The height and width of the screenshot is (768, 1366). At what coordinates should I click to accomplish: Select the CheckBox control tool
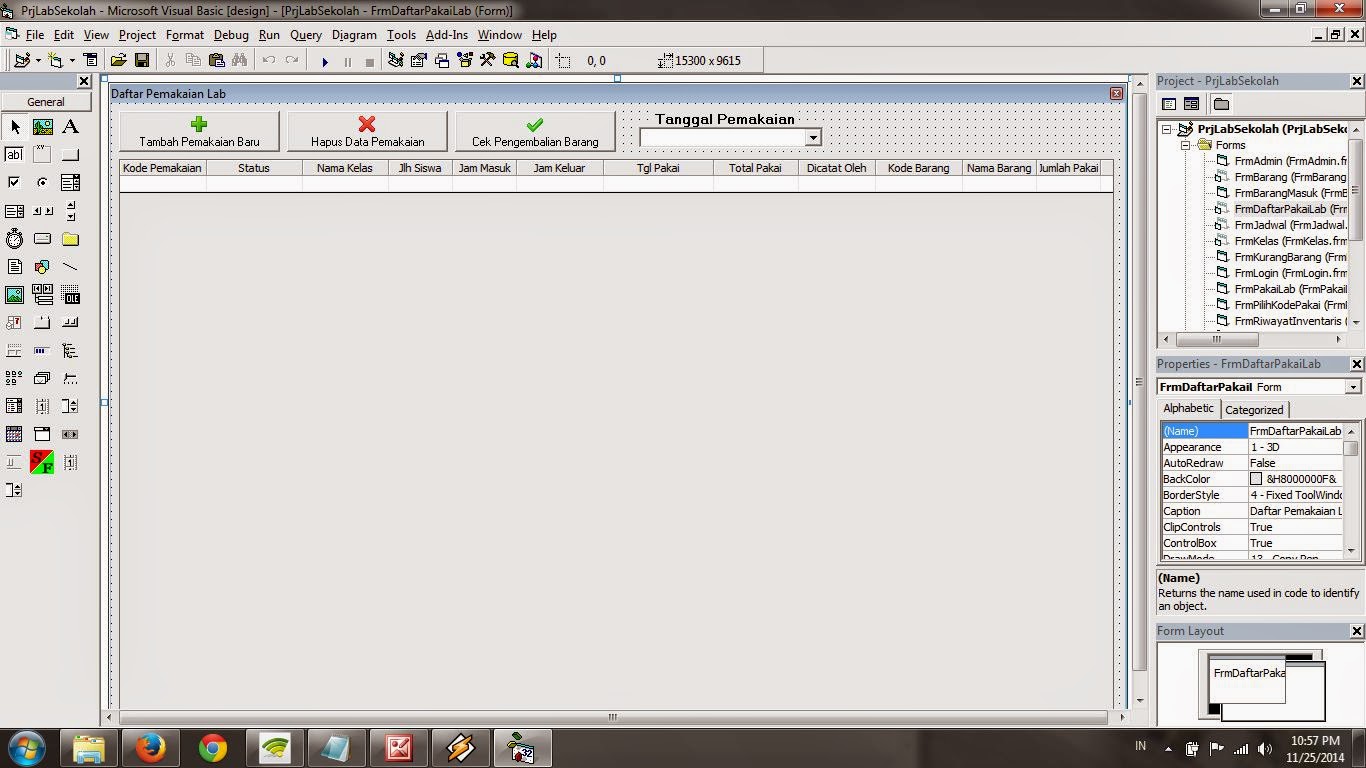click(14, 183)
